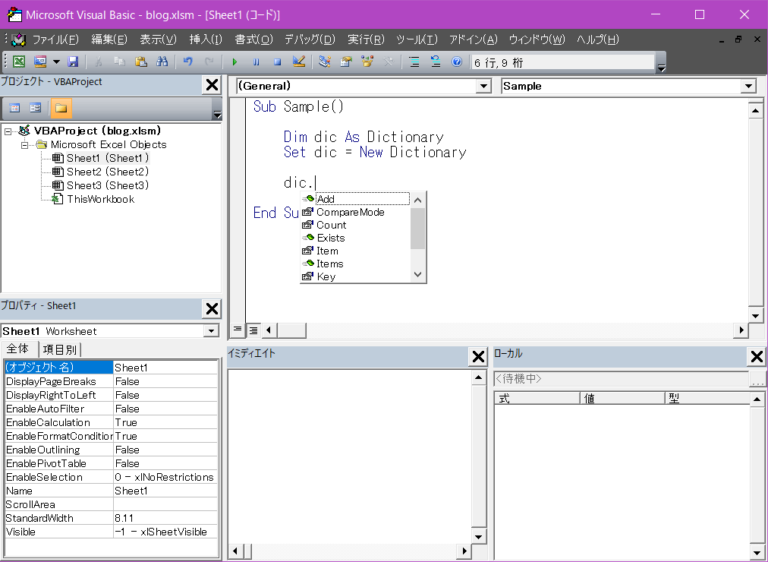
Task: Select Sheet3 (Sheet3) in project tree
Action: click(108, 186)
